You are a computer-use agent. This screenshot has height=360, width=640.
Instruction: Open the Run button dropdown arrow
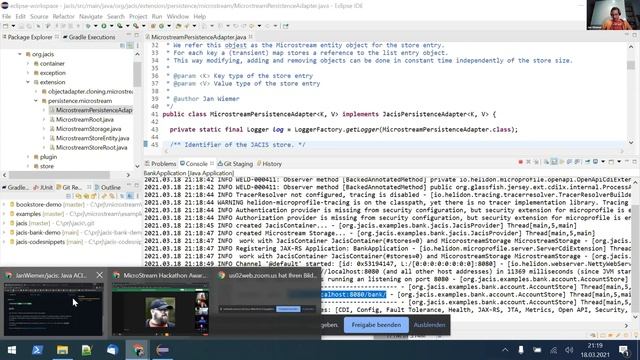point(111,26)
